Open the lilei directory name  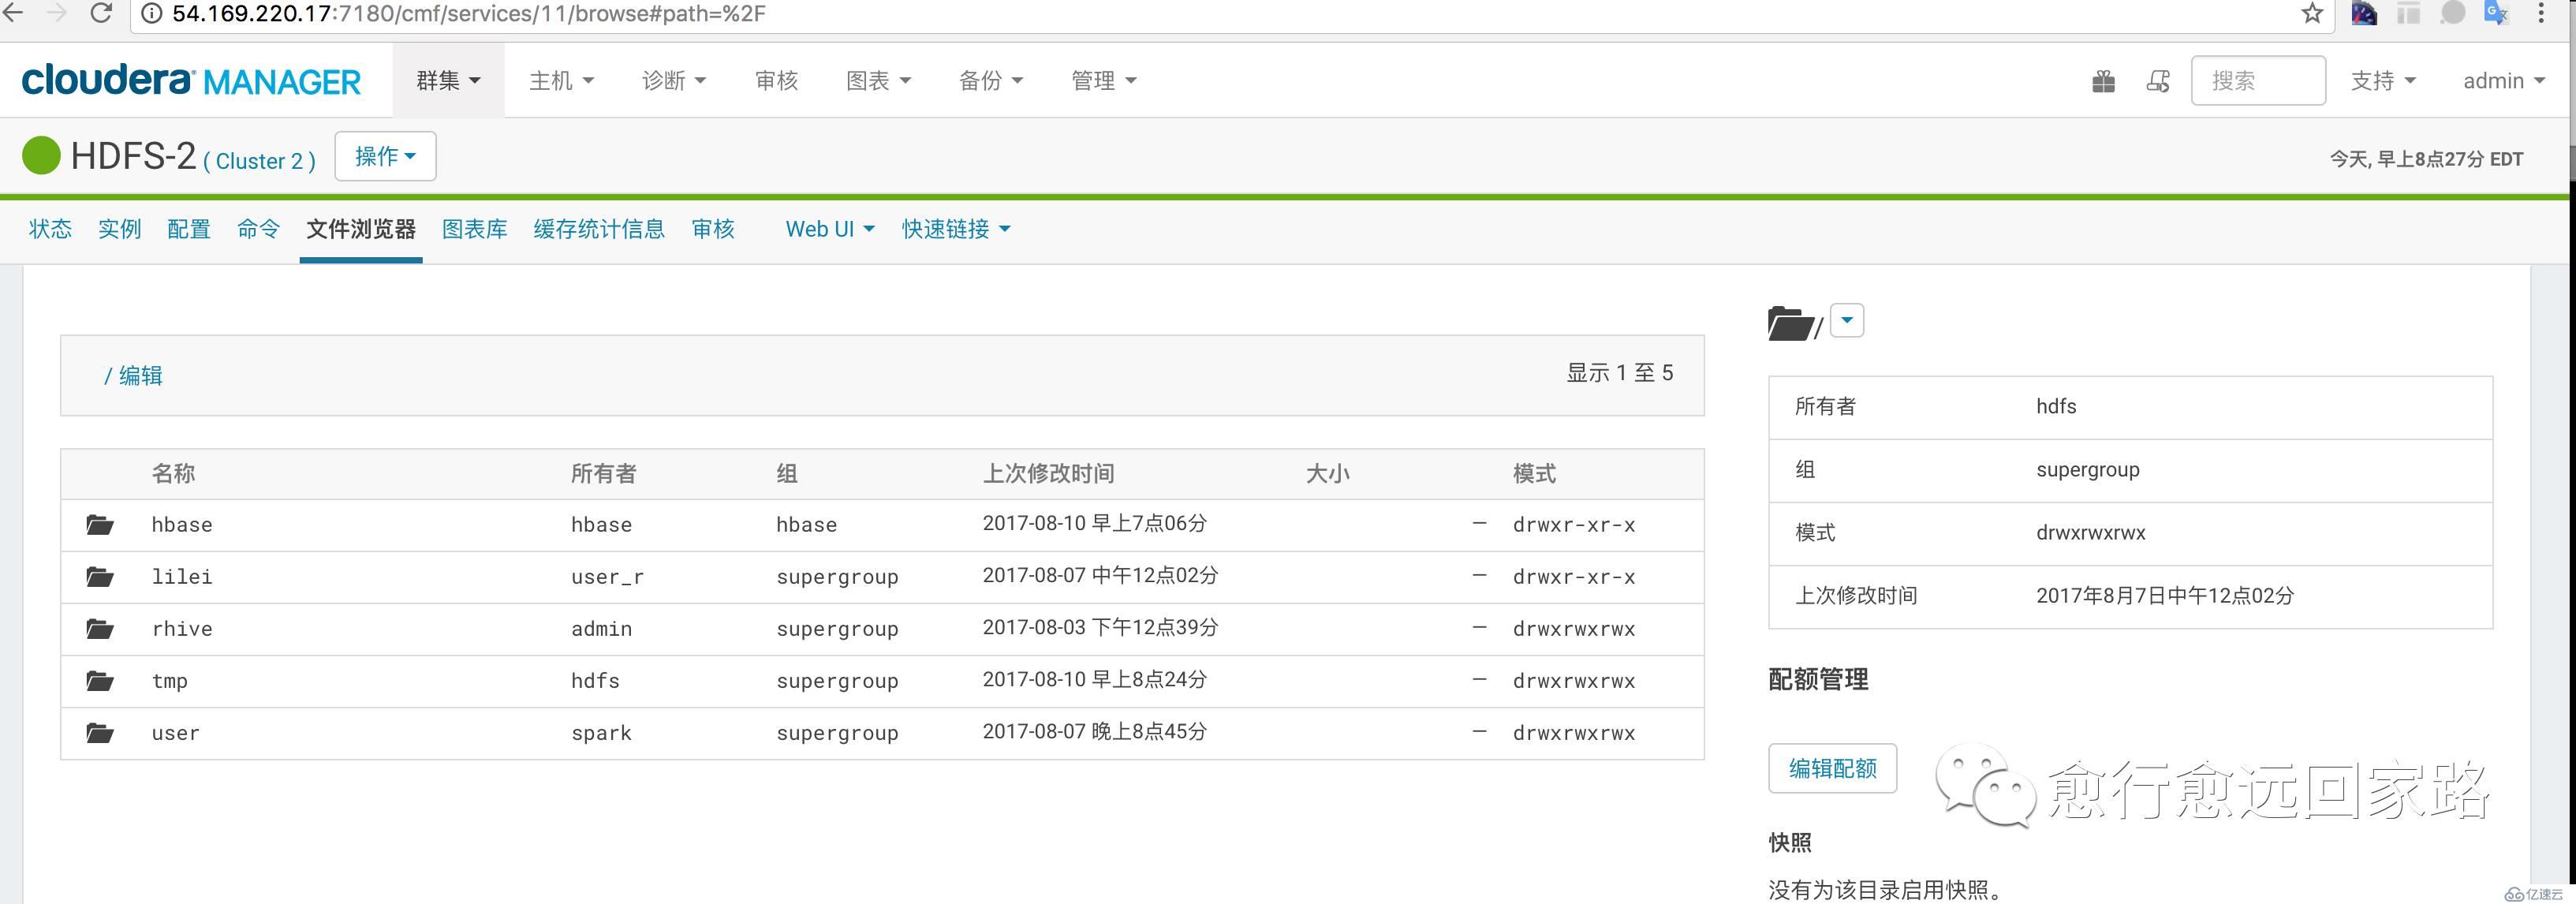click(x=182, y=576)
